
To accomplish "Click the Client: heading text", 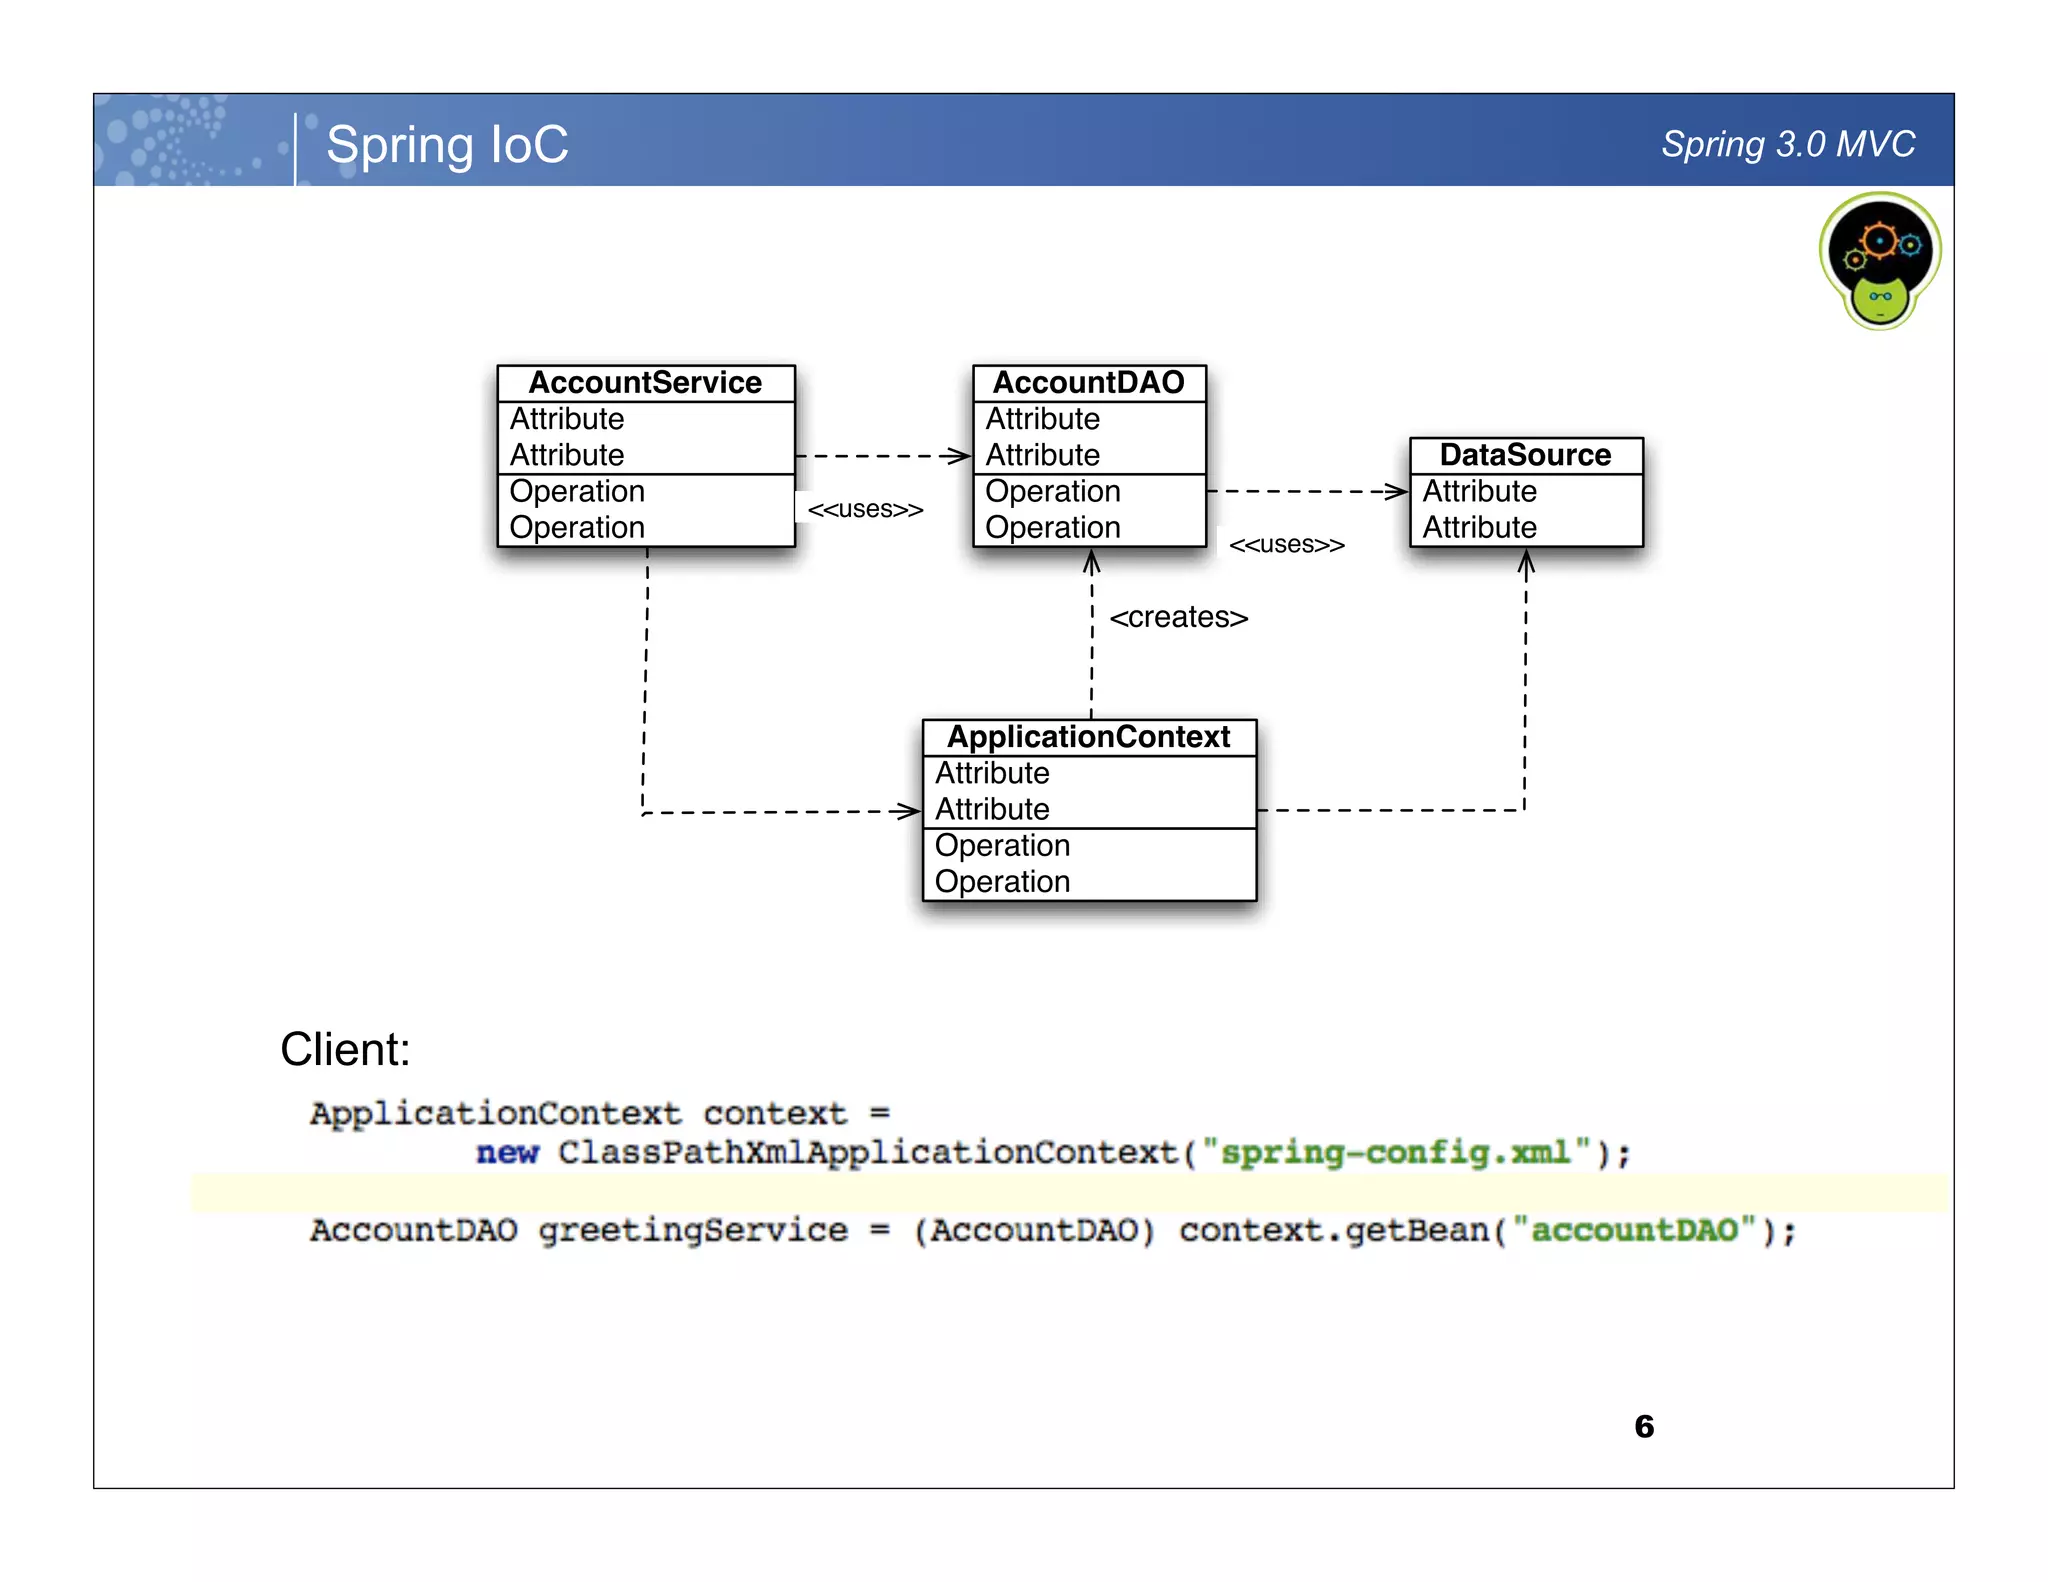I will (345, 1050).
